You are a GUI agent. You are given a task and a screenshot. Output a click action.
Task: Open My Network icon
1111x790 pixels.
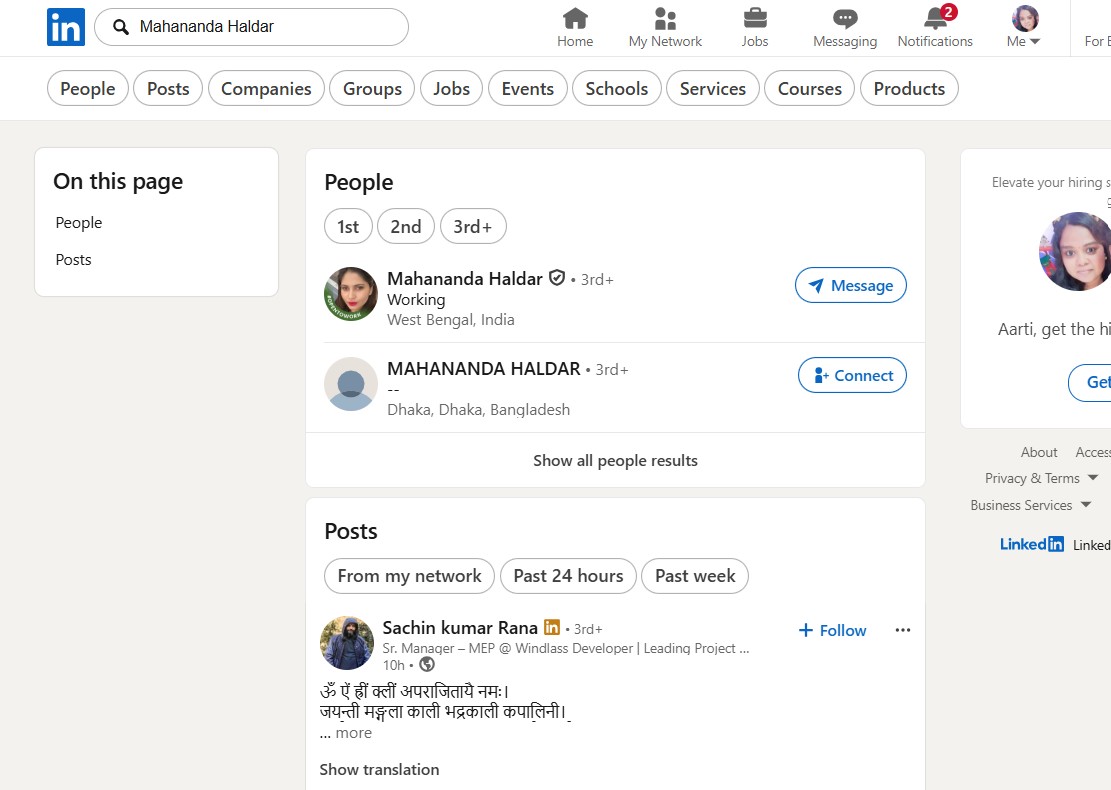point(665,19)
